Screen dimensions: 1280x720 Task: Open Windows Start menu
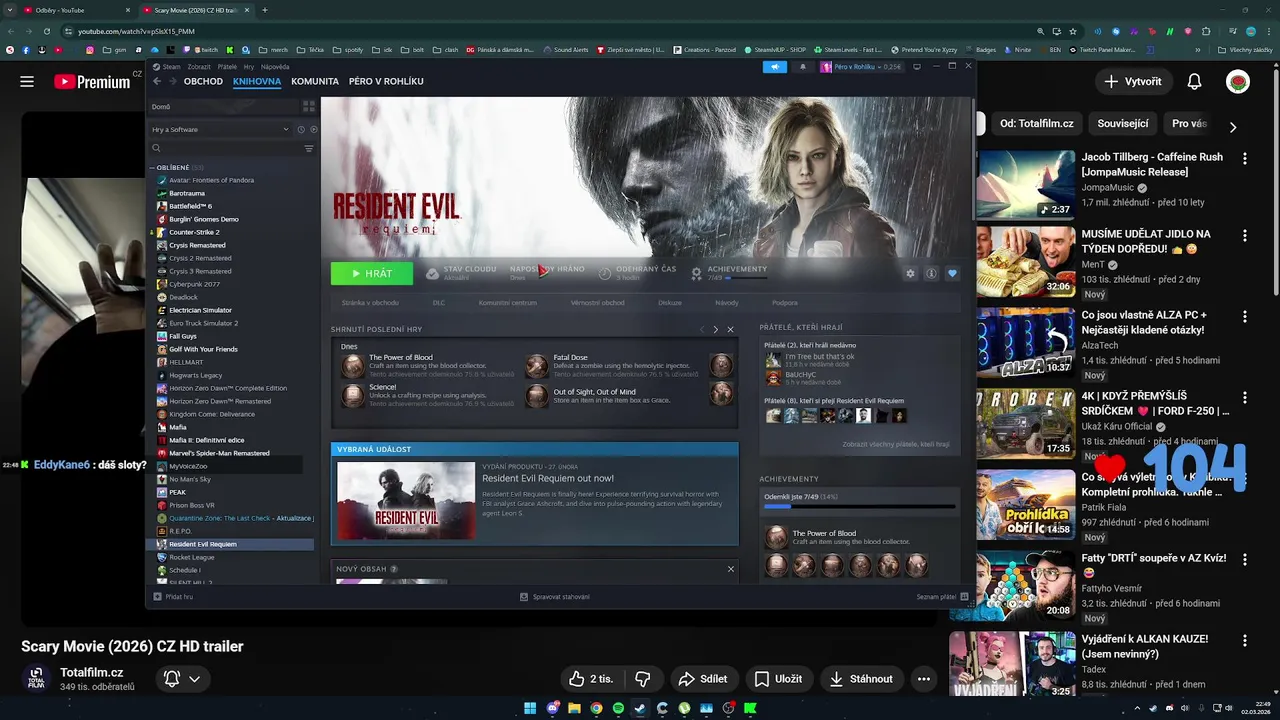(x=530, y=708)
